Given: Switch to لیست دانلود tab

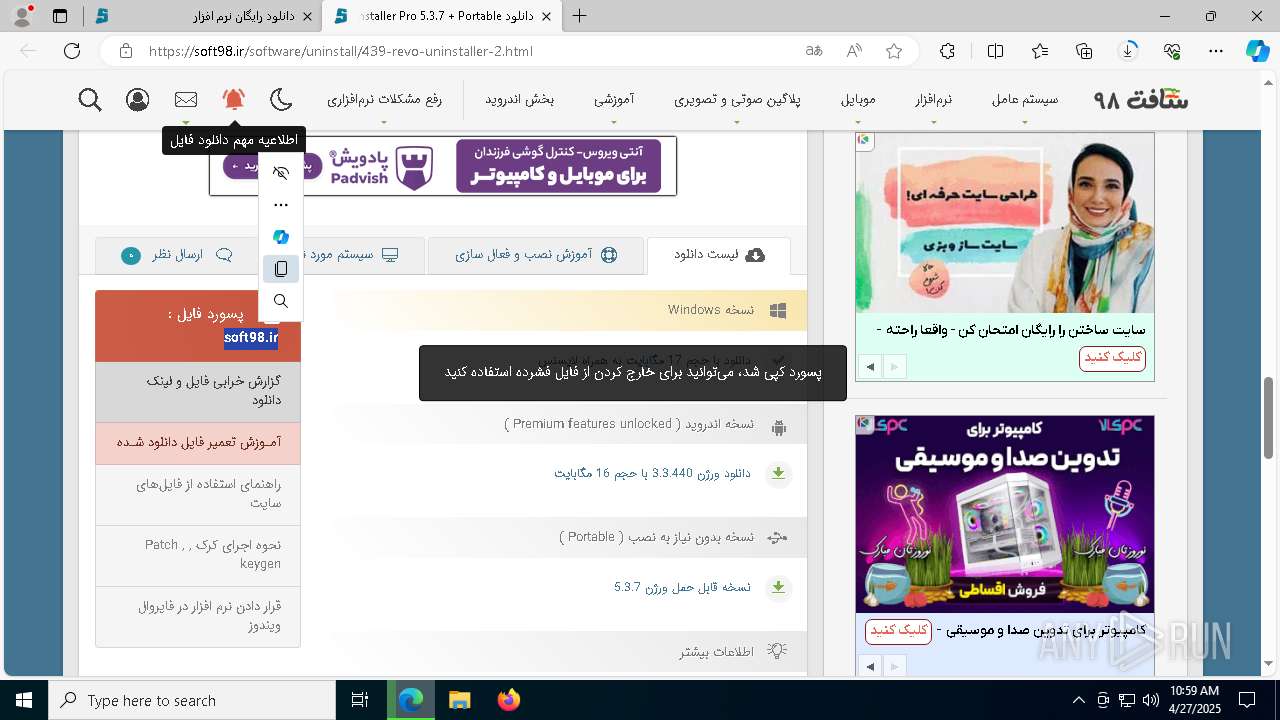Looking at the screenshot, I should [x=719, y=255].
